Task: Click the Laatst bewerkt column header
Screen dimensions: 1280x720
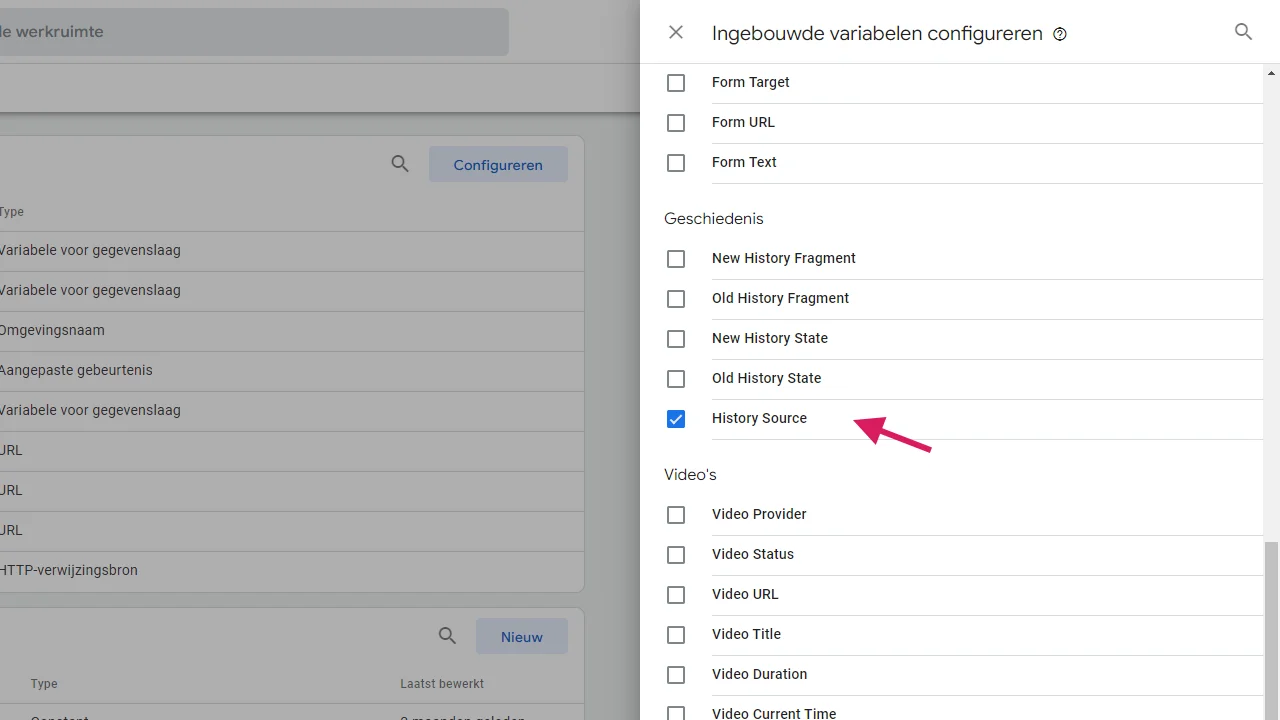Action: click(442, 684)
